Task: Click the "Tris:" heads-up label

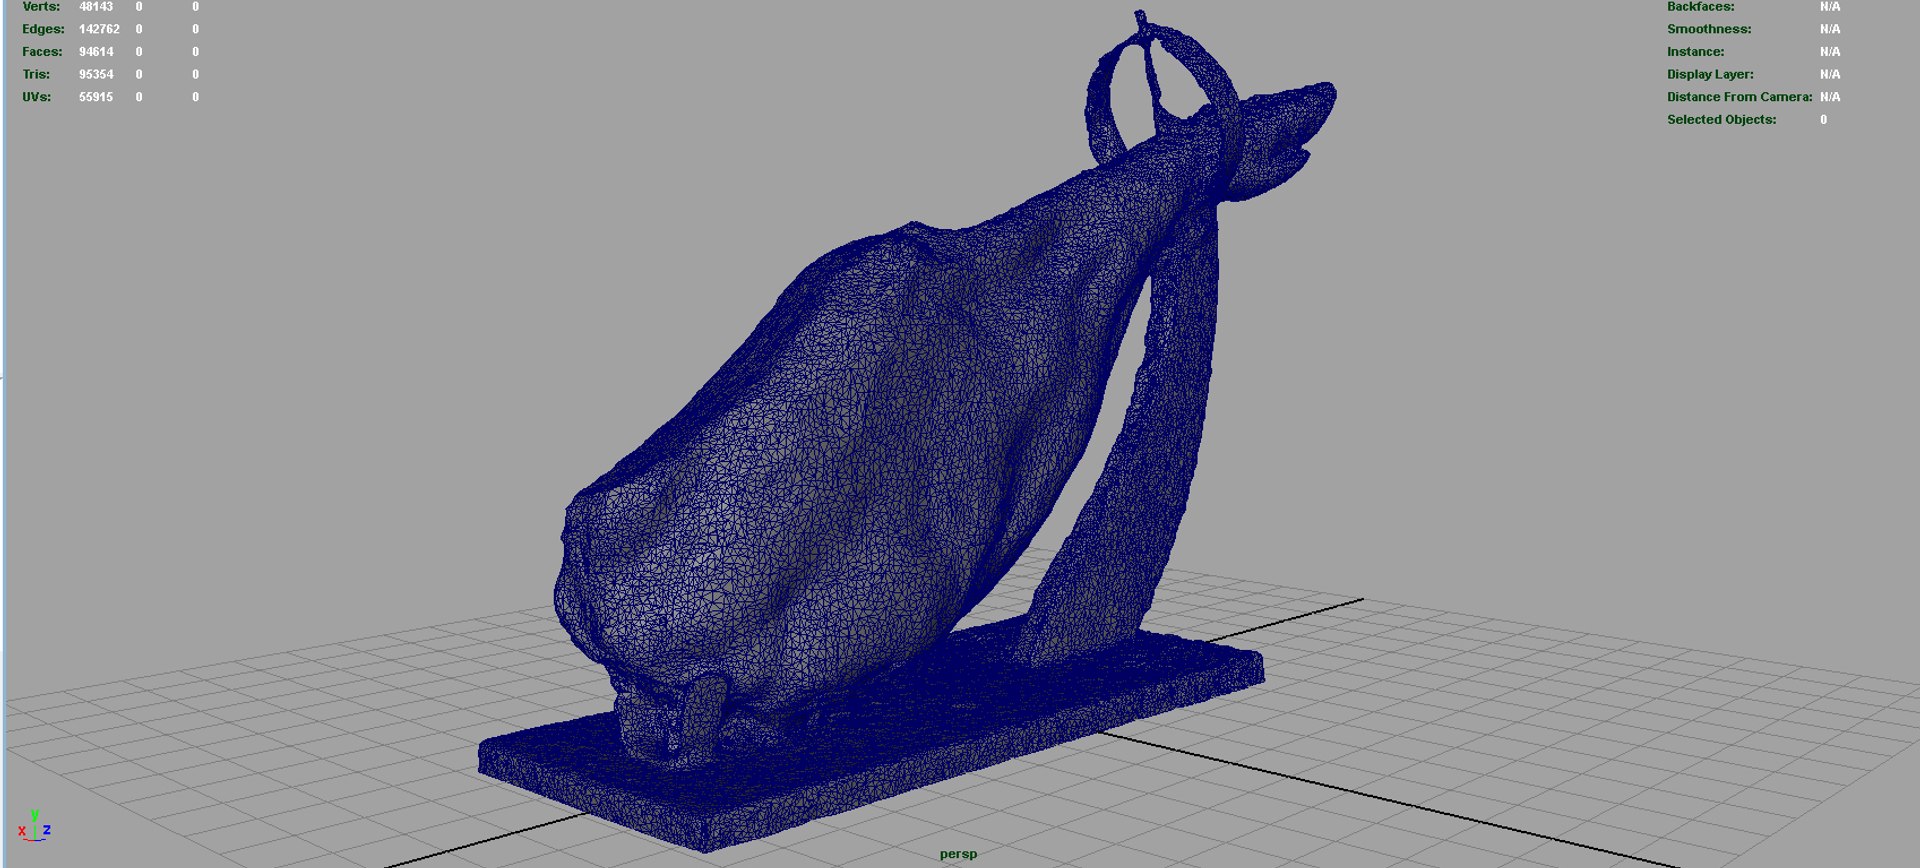Action: [x=37, y=74]
